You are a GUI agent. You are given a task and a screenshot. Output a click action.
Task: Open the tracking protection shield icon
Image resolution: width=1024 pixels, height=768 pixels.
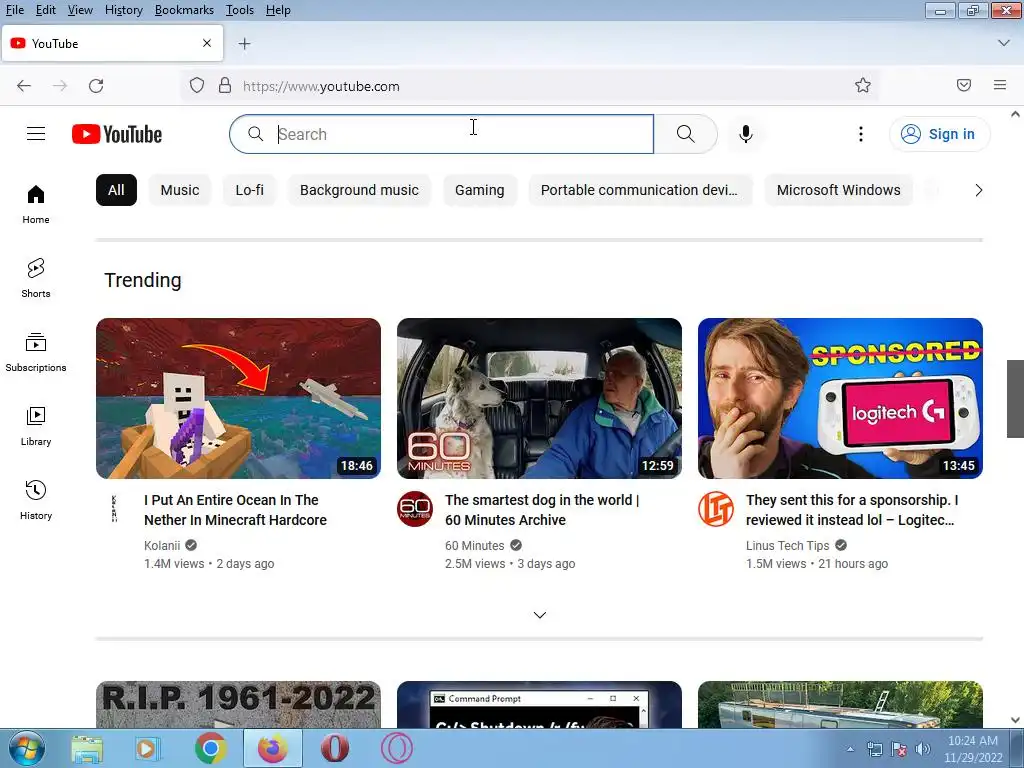pos(197,86)
